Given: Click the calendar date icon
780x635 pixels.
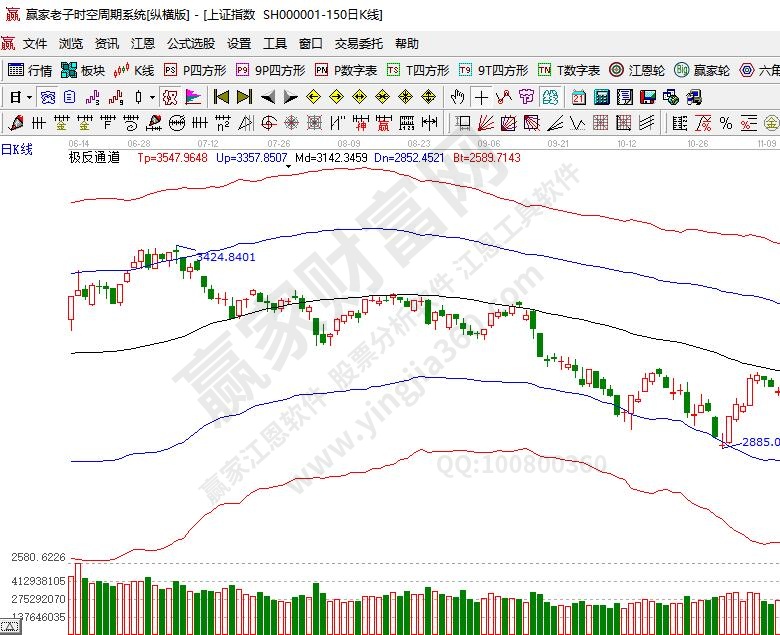Looking at the screenshot, I should tap(579, 97).
